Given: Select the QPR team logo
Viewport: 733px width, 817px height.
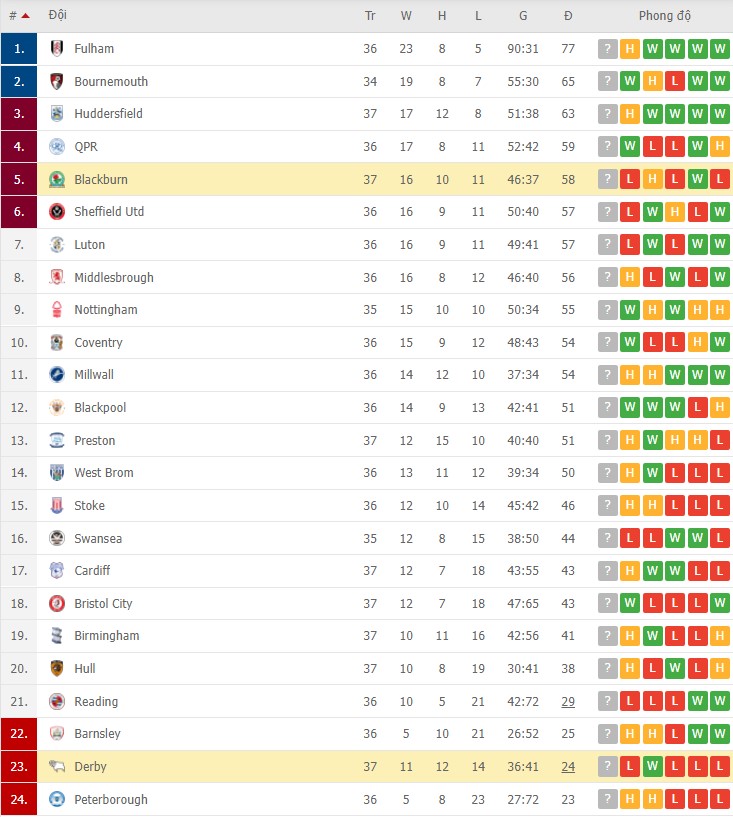Looking at the screenshot, I should click(56, 146).
